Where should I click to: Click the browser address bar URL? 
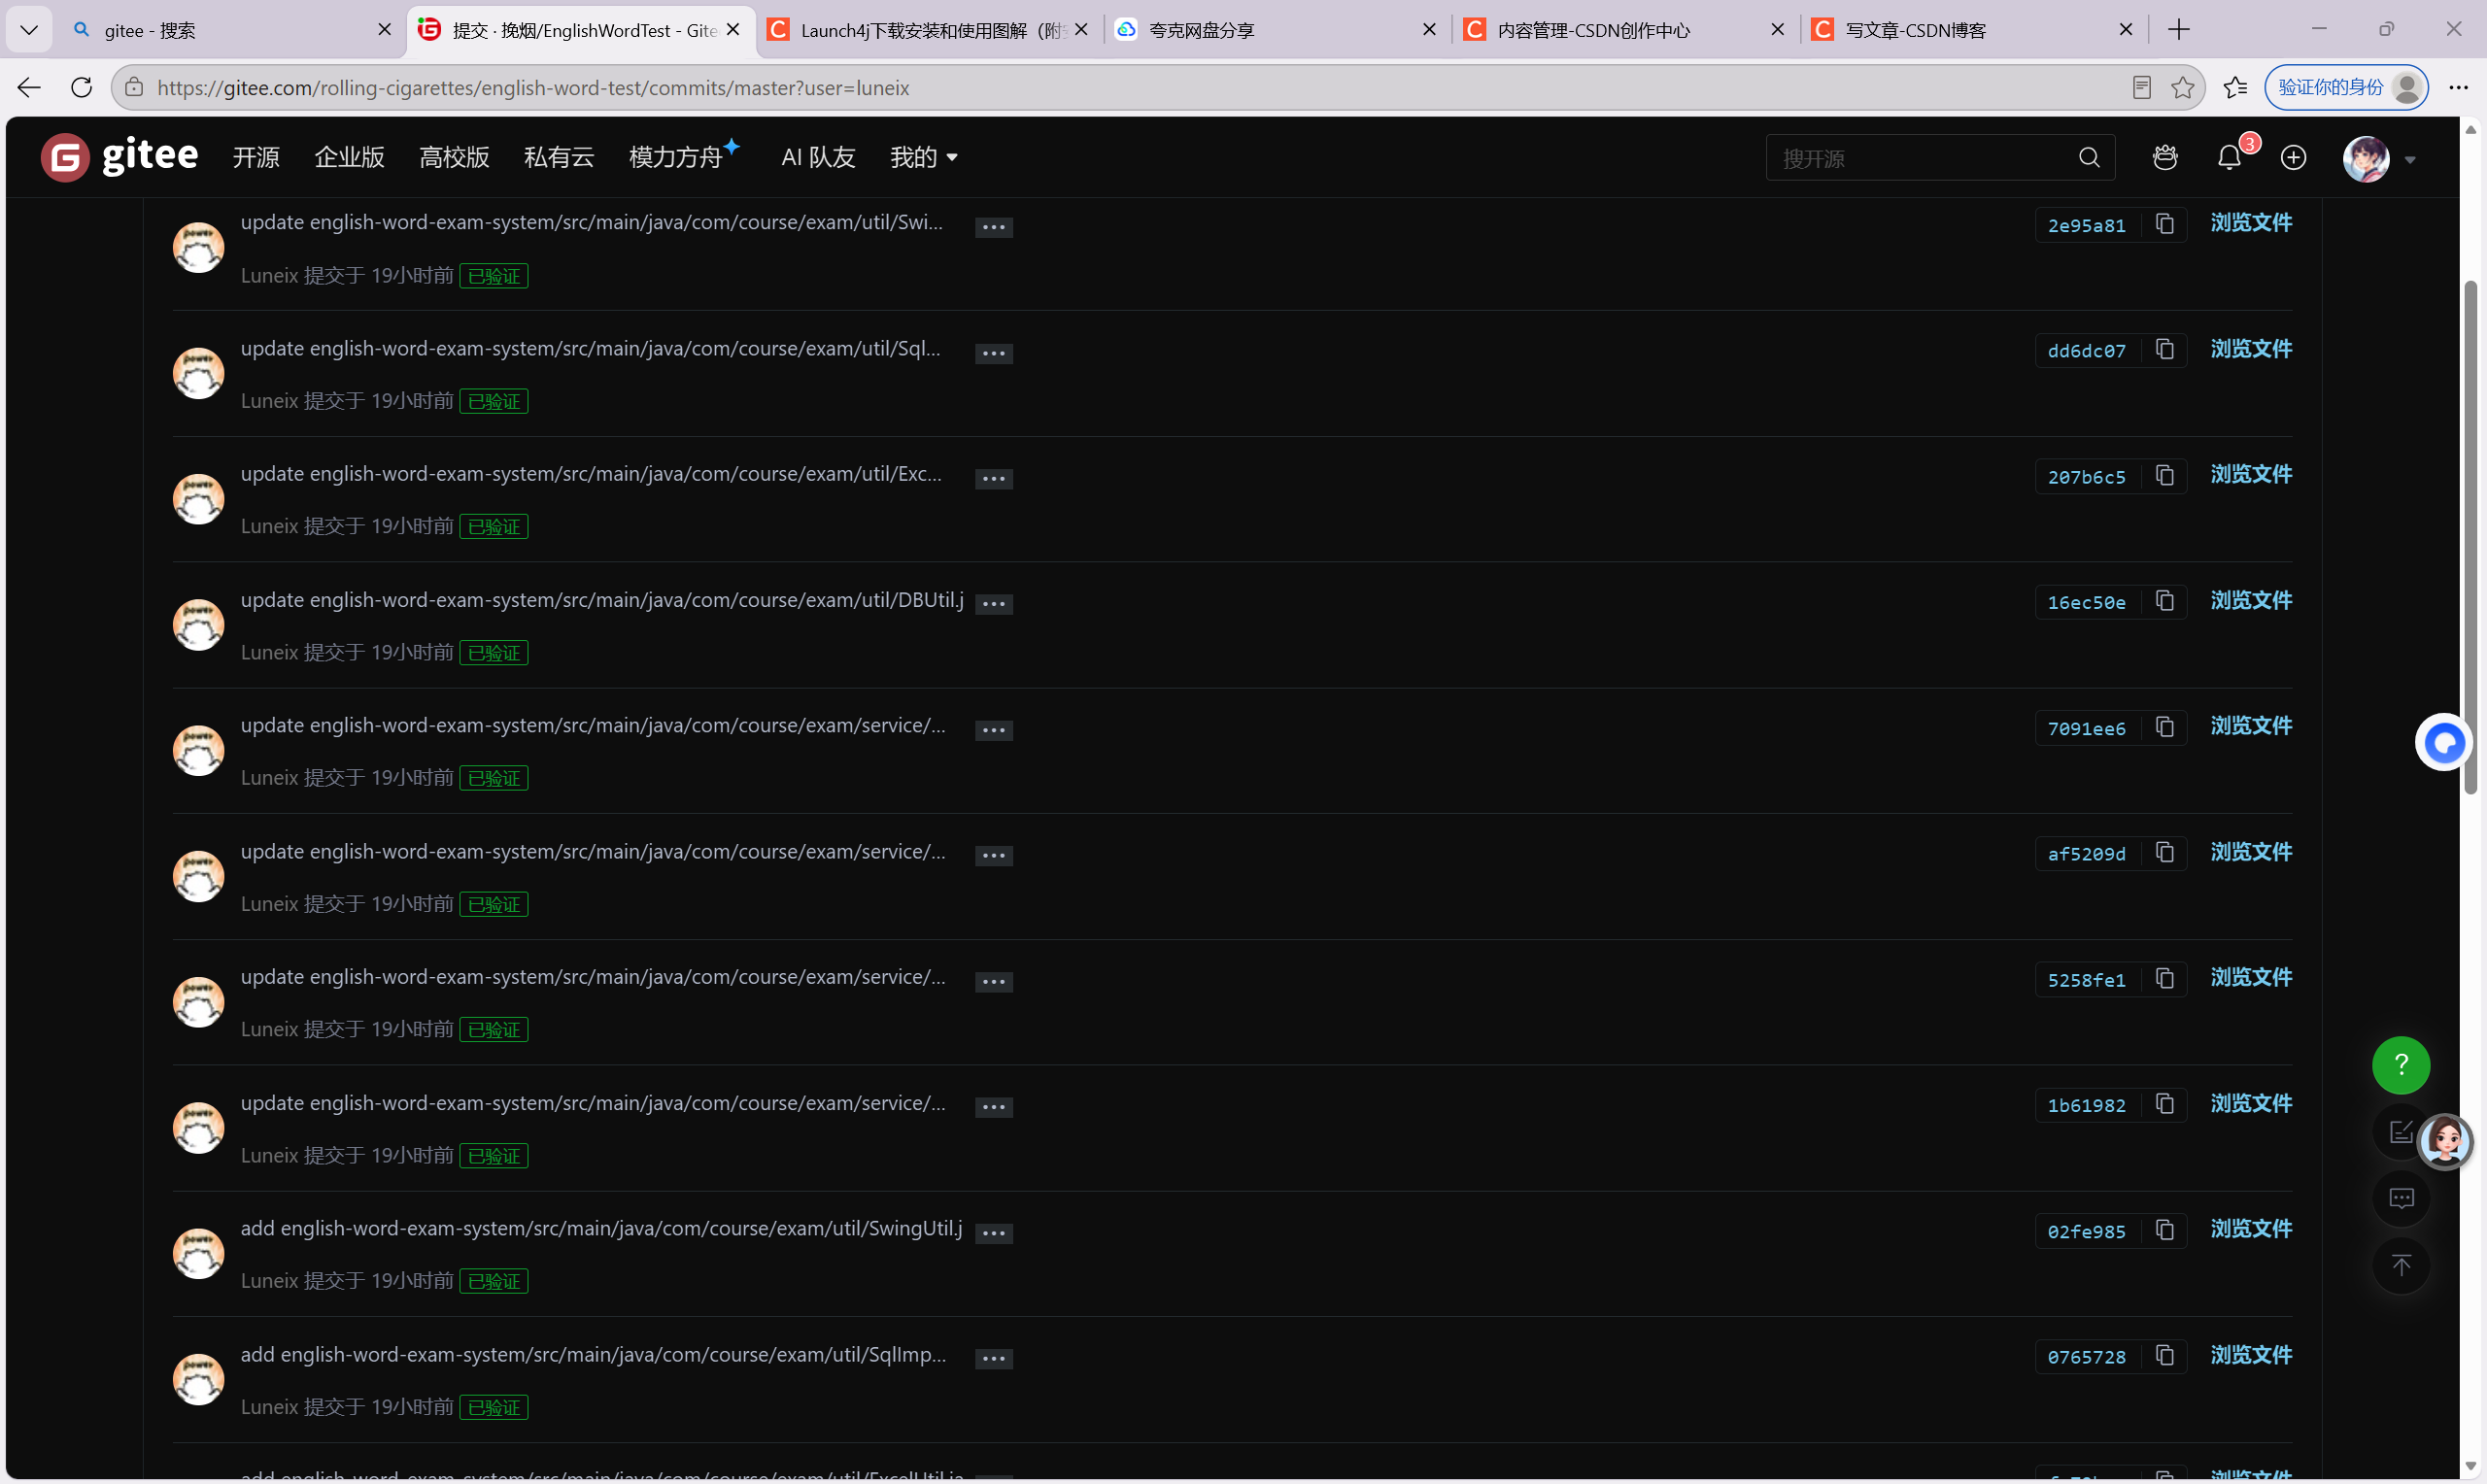click(533, 88)
